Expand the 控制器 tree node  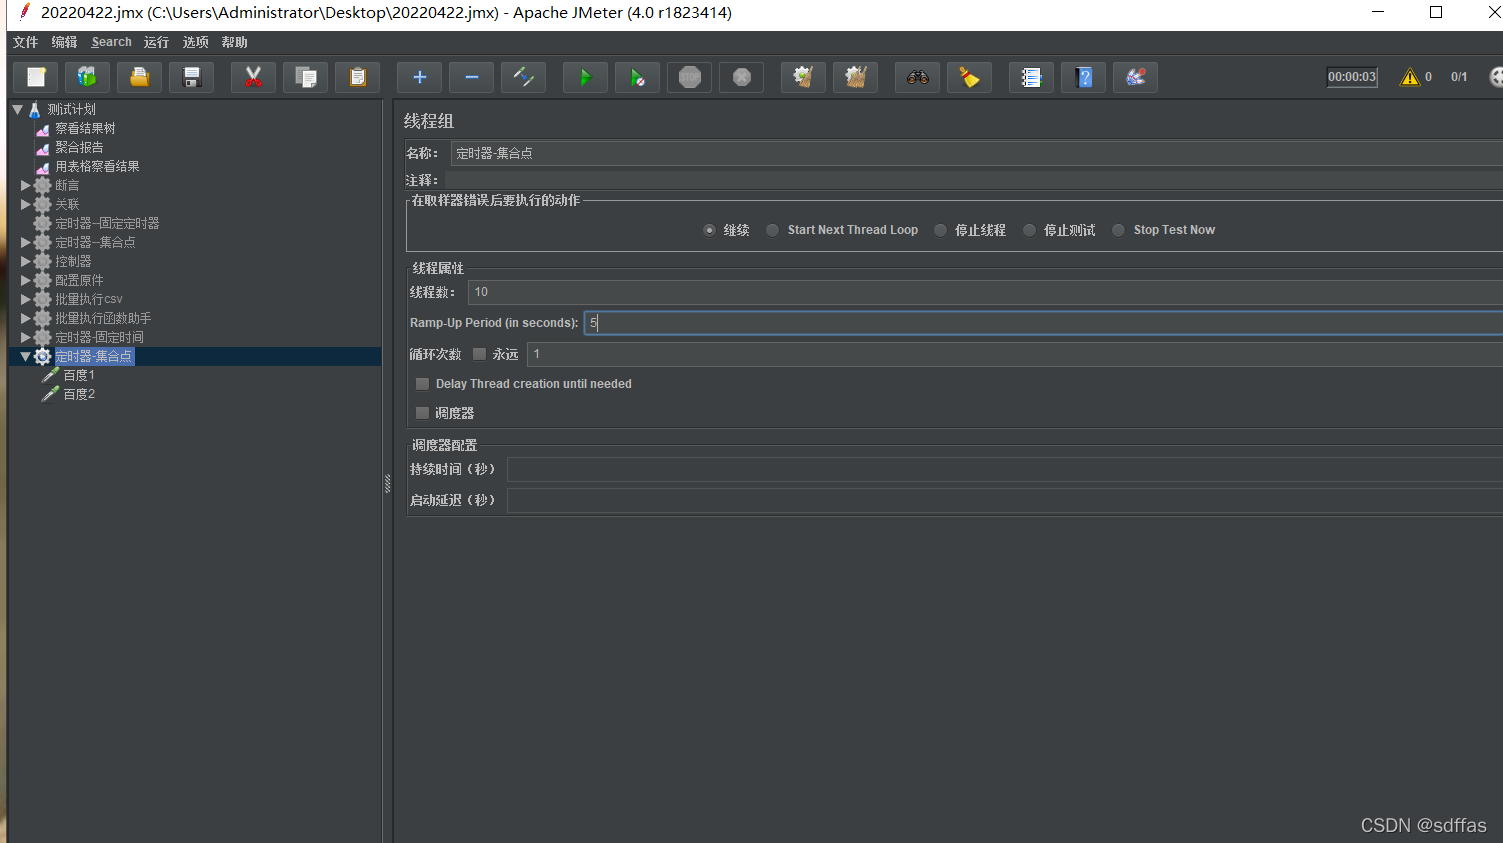point(25,261)
